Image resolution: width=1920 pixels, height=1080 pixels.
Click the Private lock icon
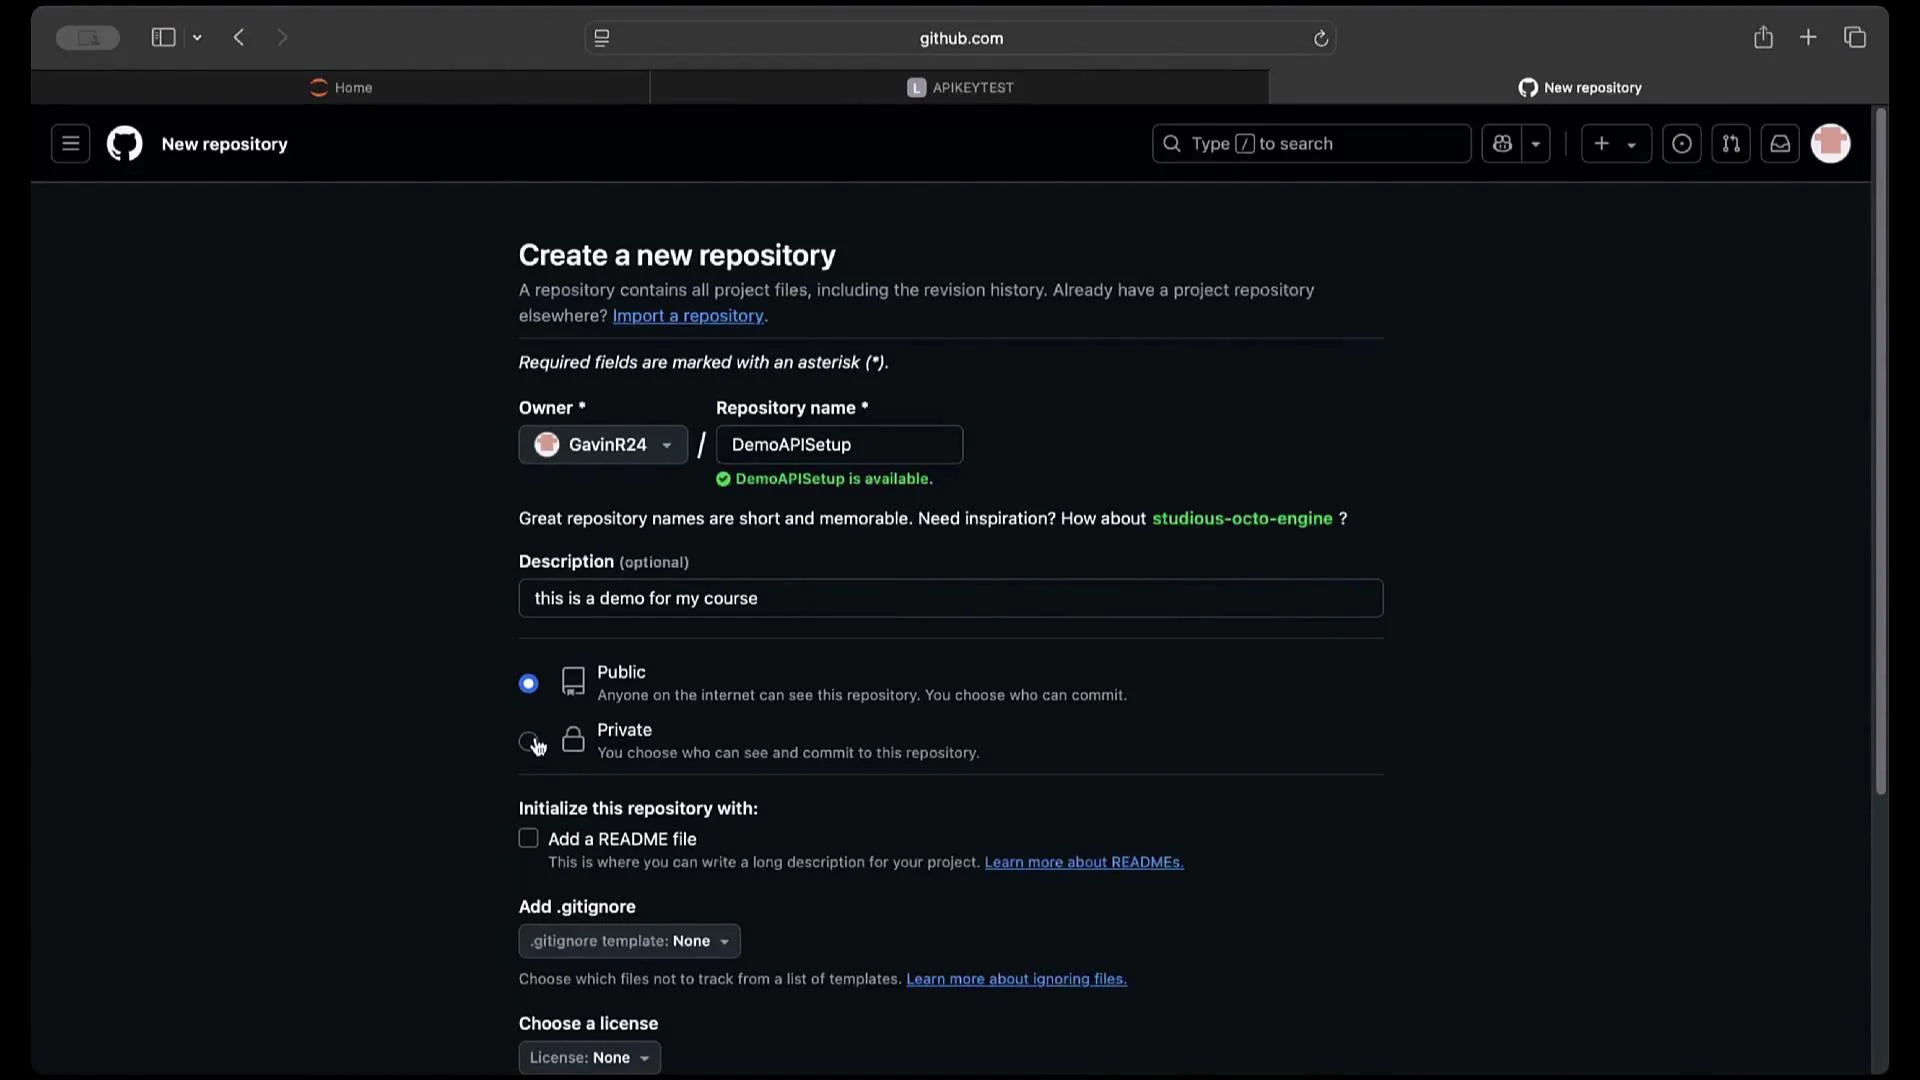573,739
